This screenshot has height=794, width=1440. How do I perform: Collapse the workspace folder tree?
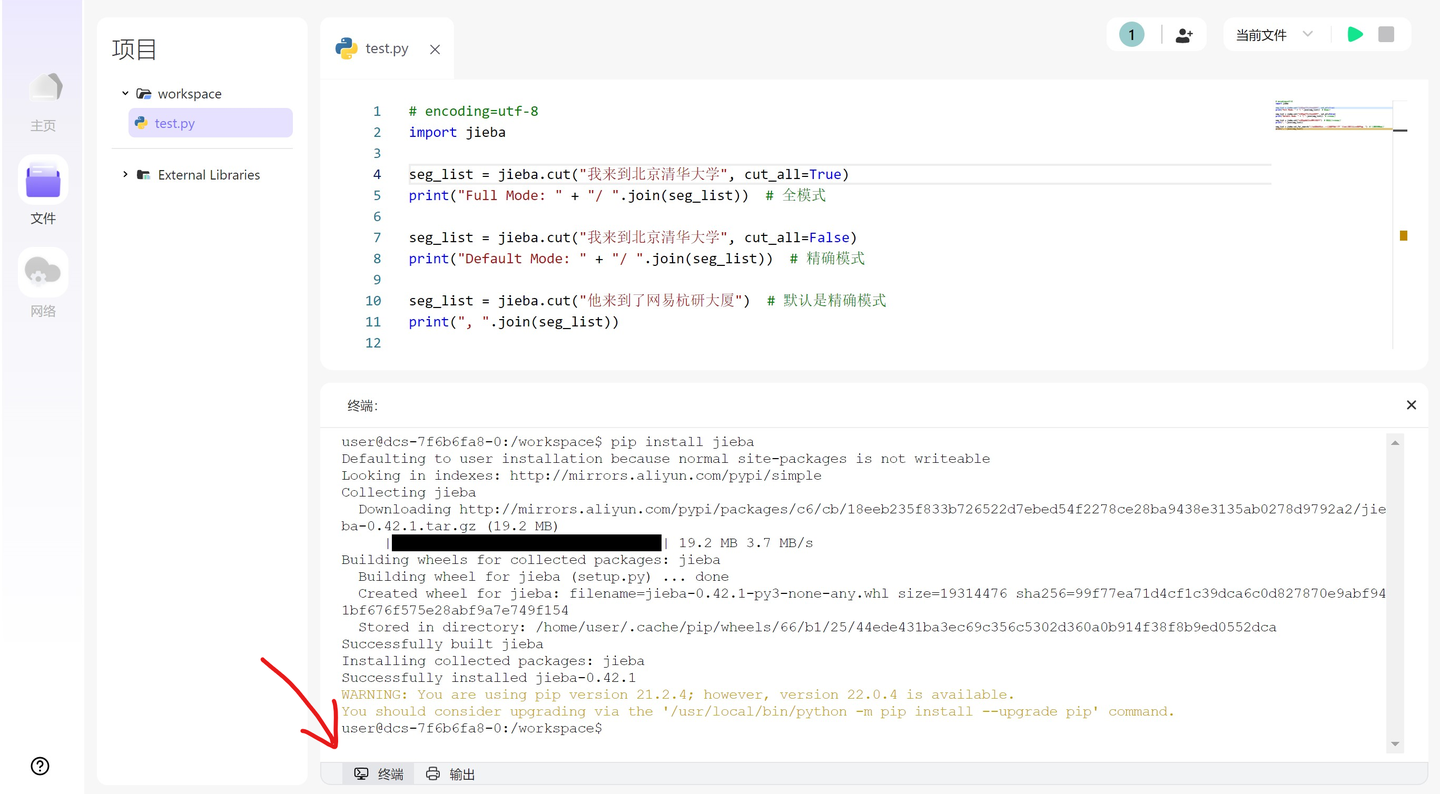pos(125,94)
